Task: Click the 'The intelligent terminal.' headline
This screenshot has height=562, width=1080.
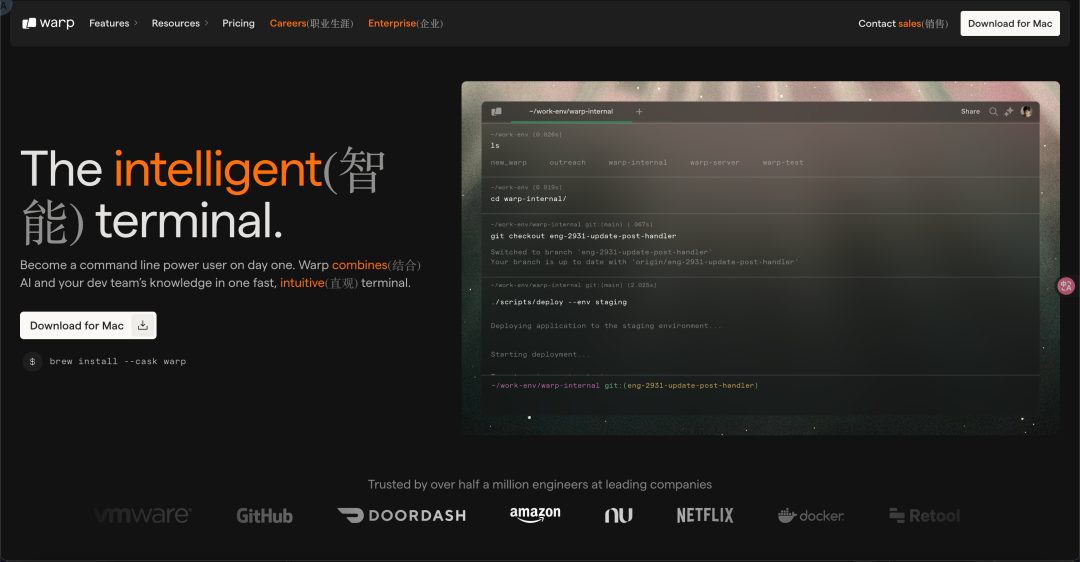Action: tap(202, 196)
